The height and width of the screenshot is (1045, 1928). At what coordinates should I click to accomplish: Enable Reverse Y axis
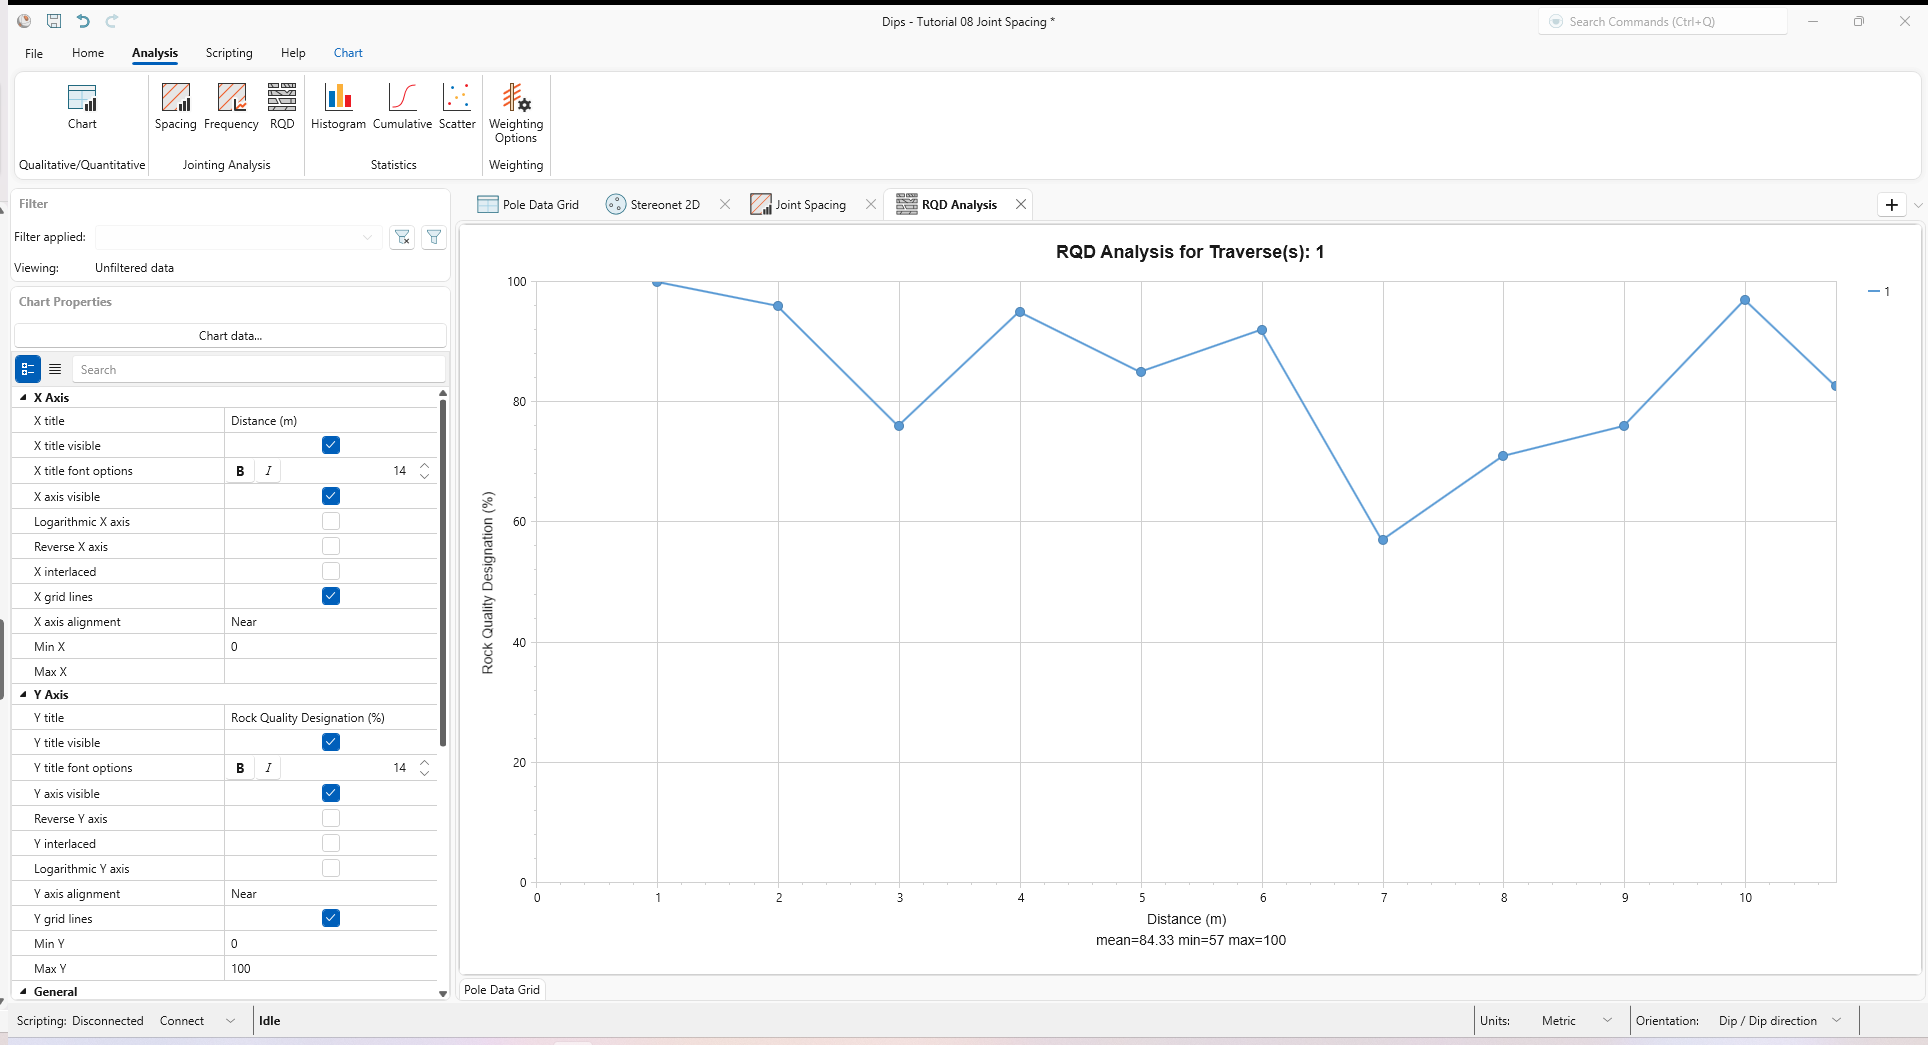(x=330, y=818)
